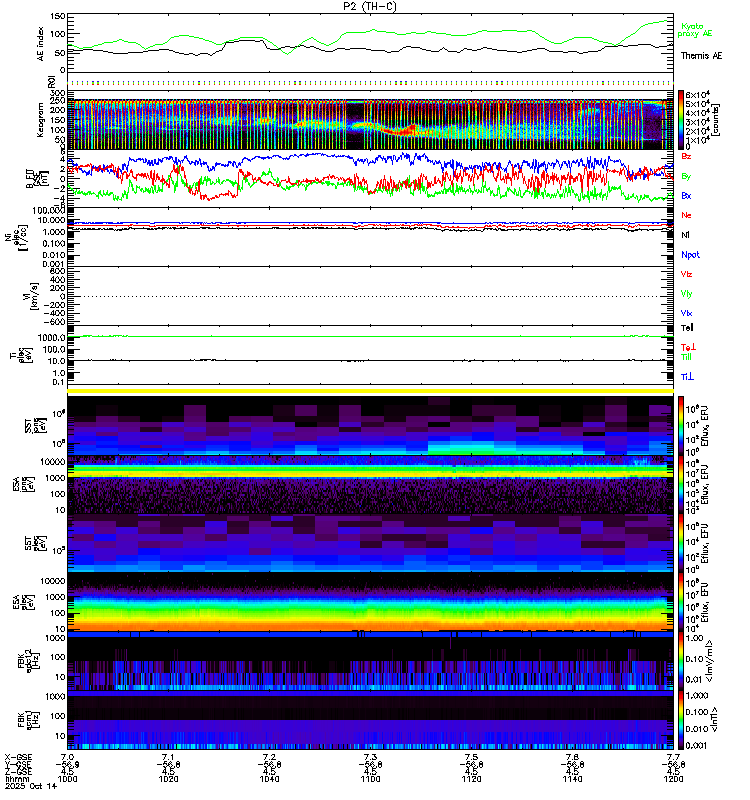750x800 pixels.
Task: Click the B_FIT GSE [nT] axis label
Action: click(38, 179)
